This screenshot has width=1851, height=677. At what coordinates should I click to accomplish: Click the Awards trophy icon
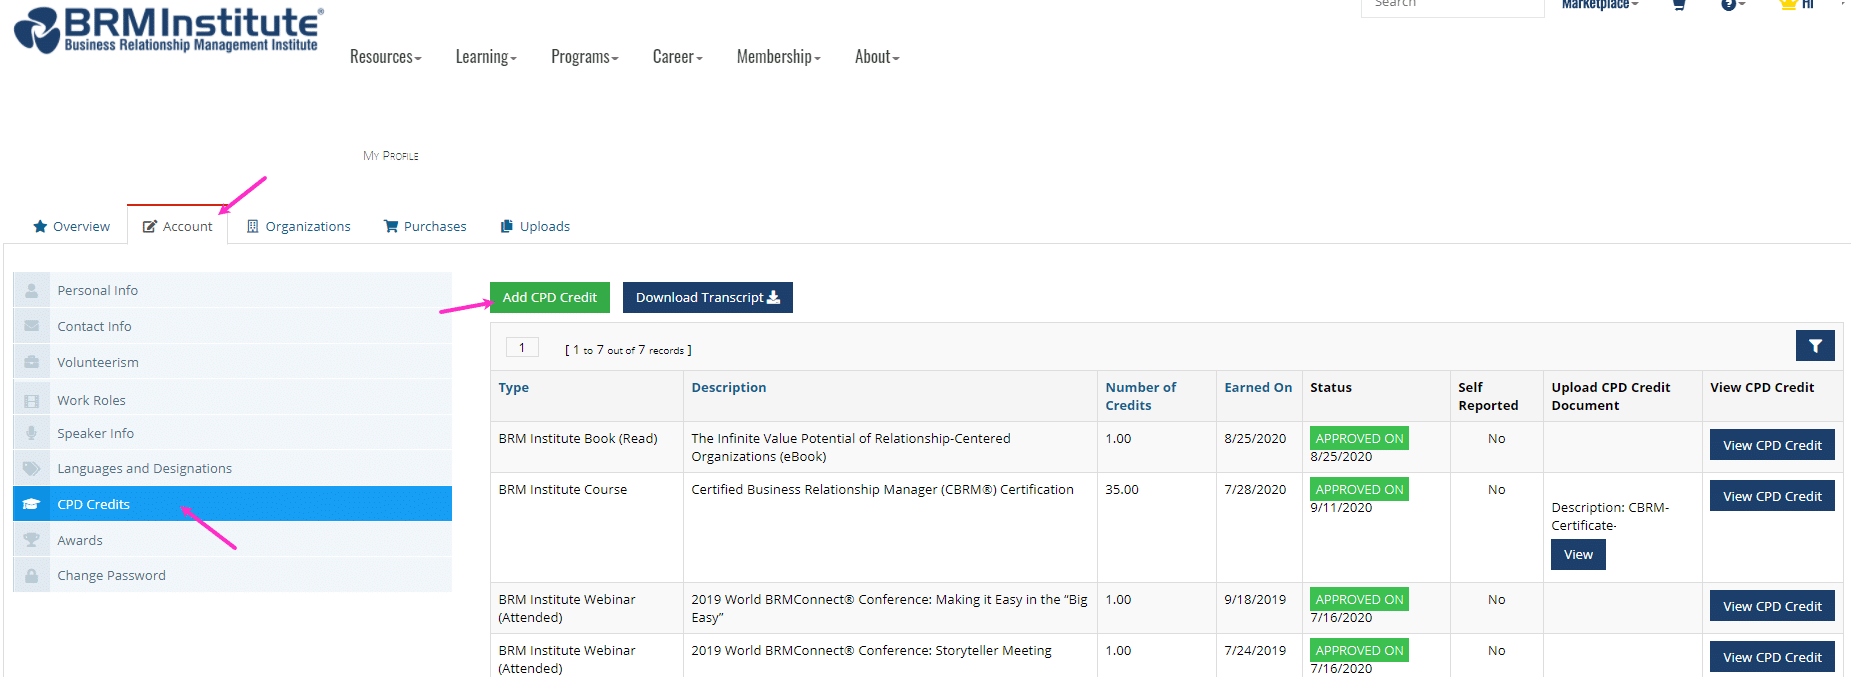pos(32,540)
